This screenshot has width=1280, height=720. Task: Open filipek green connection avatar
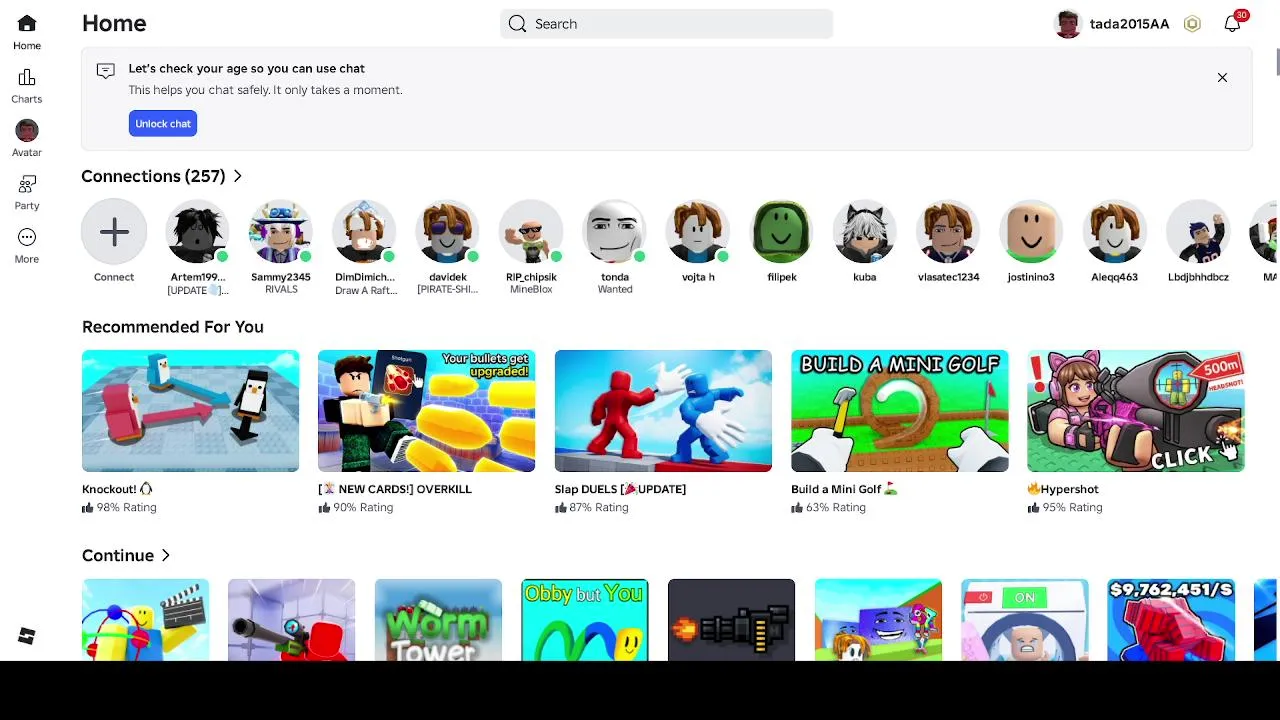(782, 232)
